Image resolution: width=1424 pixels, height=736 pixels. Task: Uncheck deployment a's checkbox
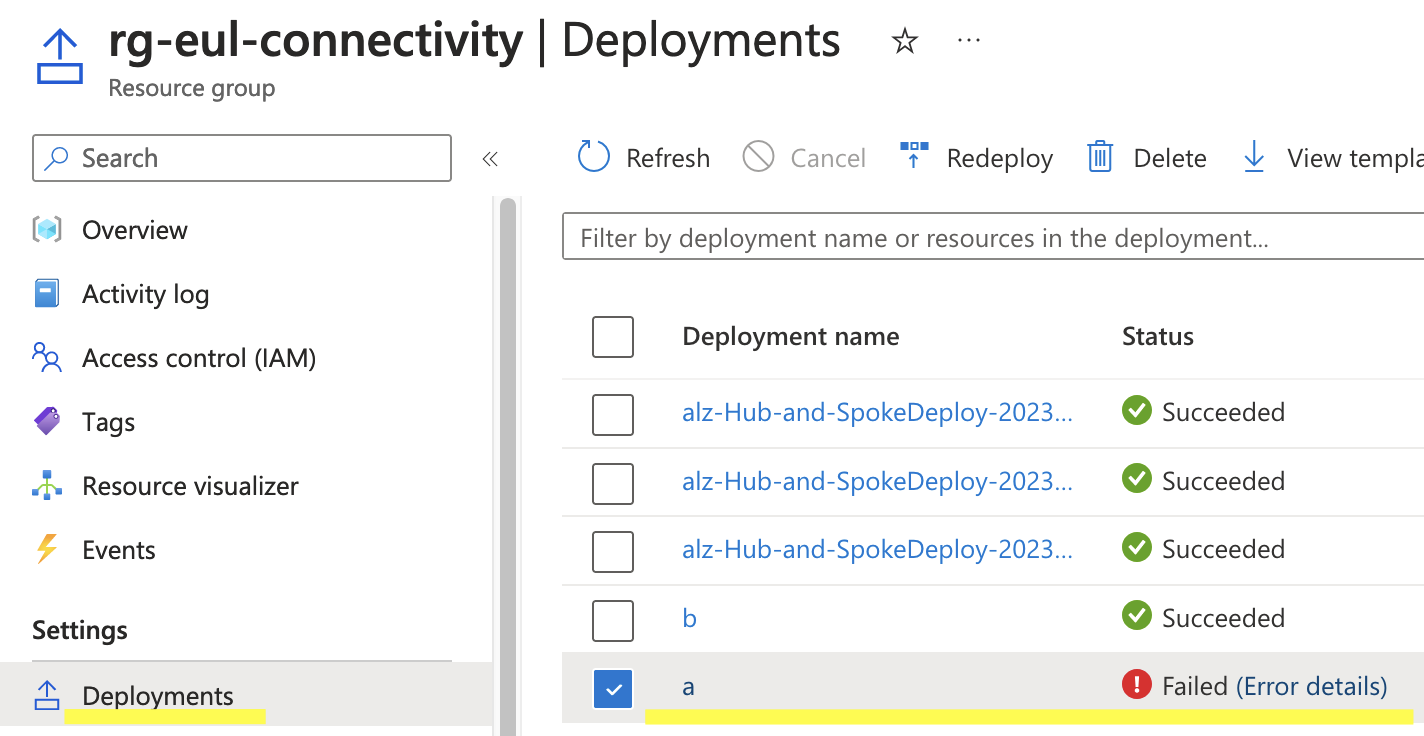613,688
